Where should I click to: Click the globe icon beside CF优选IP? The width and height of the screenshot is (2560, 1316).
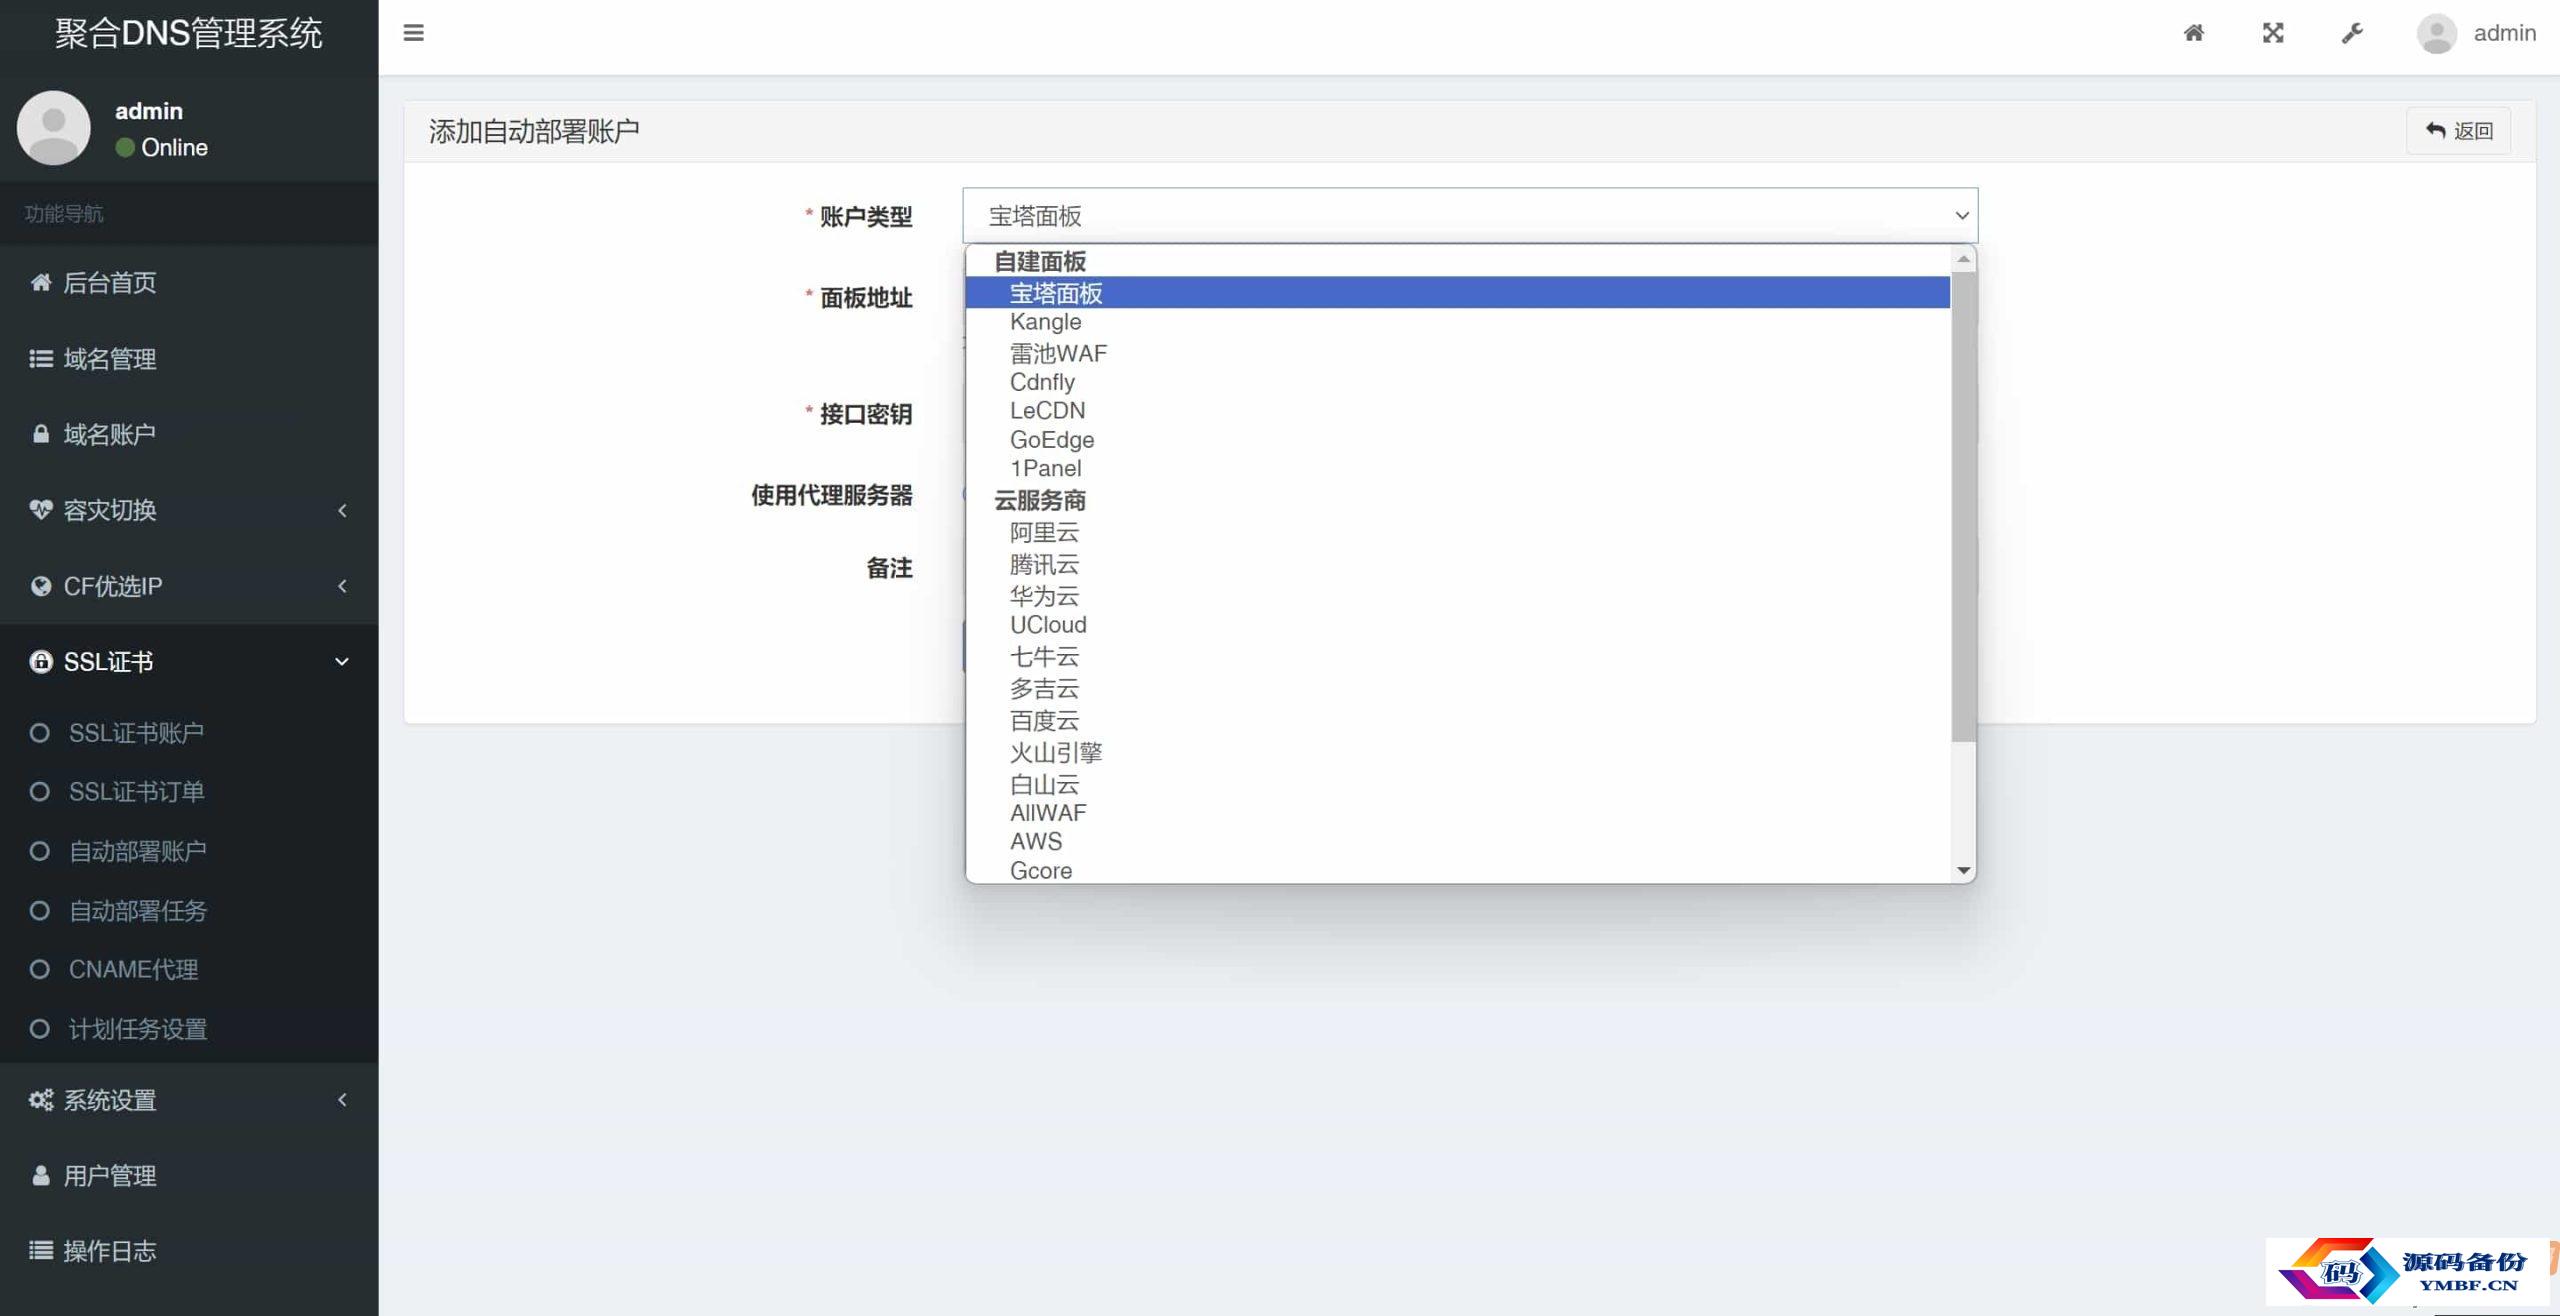(40, 586)
